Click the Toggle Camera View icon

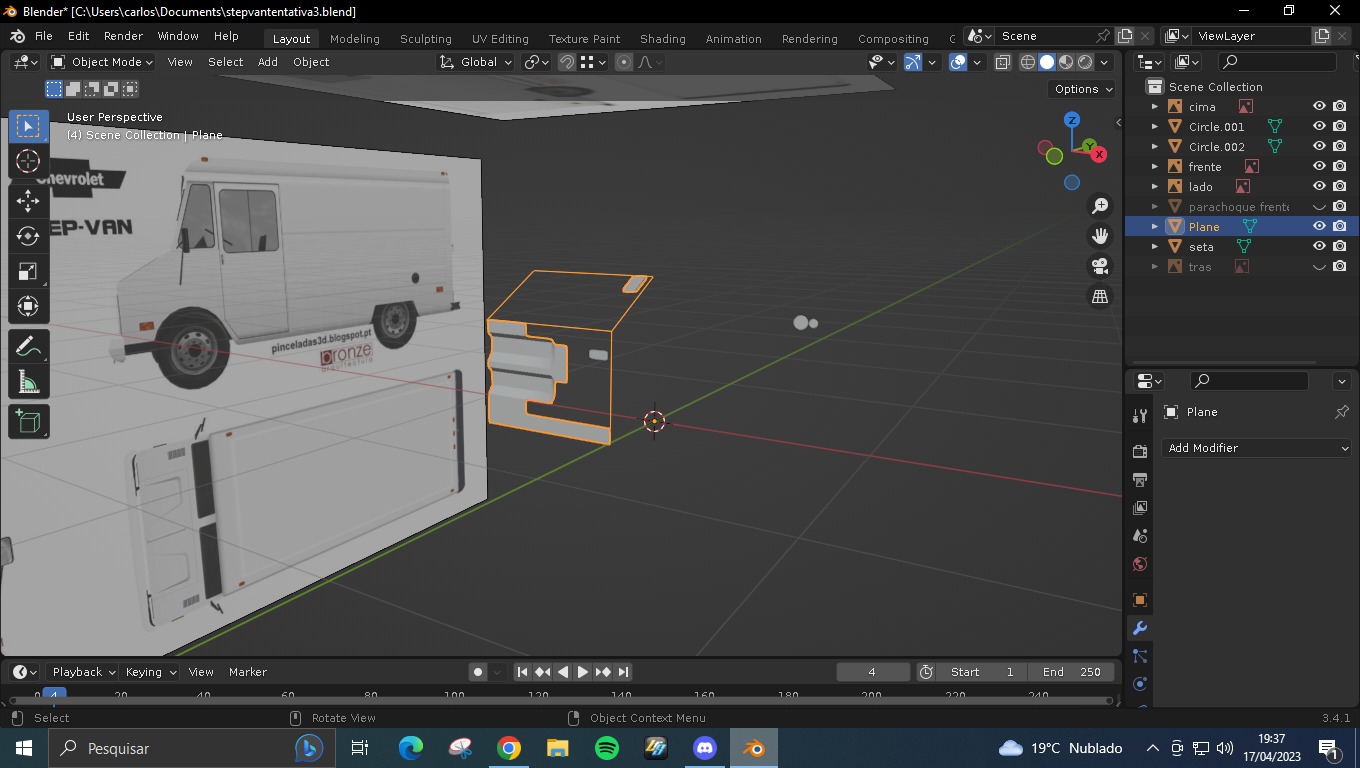[x=1100, y=266]
